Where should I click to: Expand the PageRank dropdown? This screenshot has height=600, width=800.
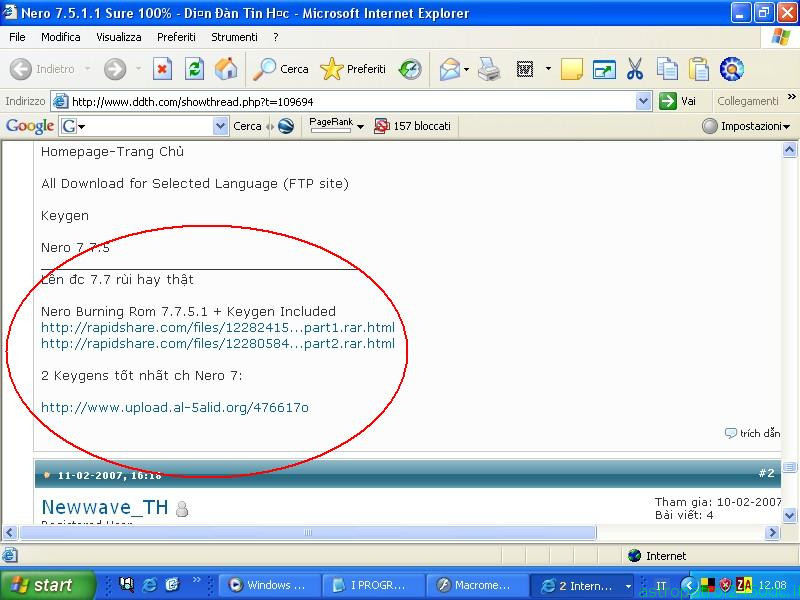(360, 127)
